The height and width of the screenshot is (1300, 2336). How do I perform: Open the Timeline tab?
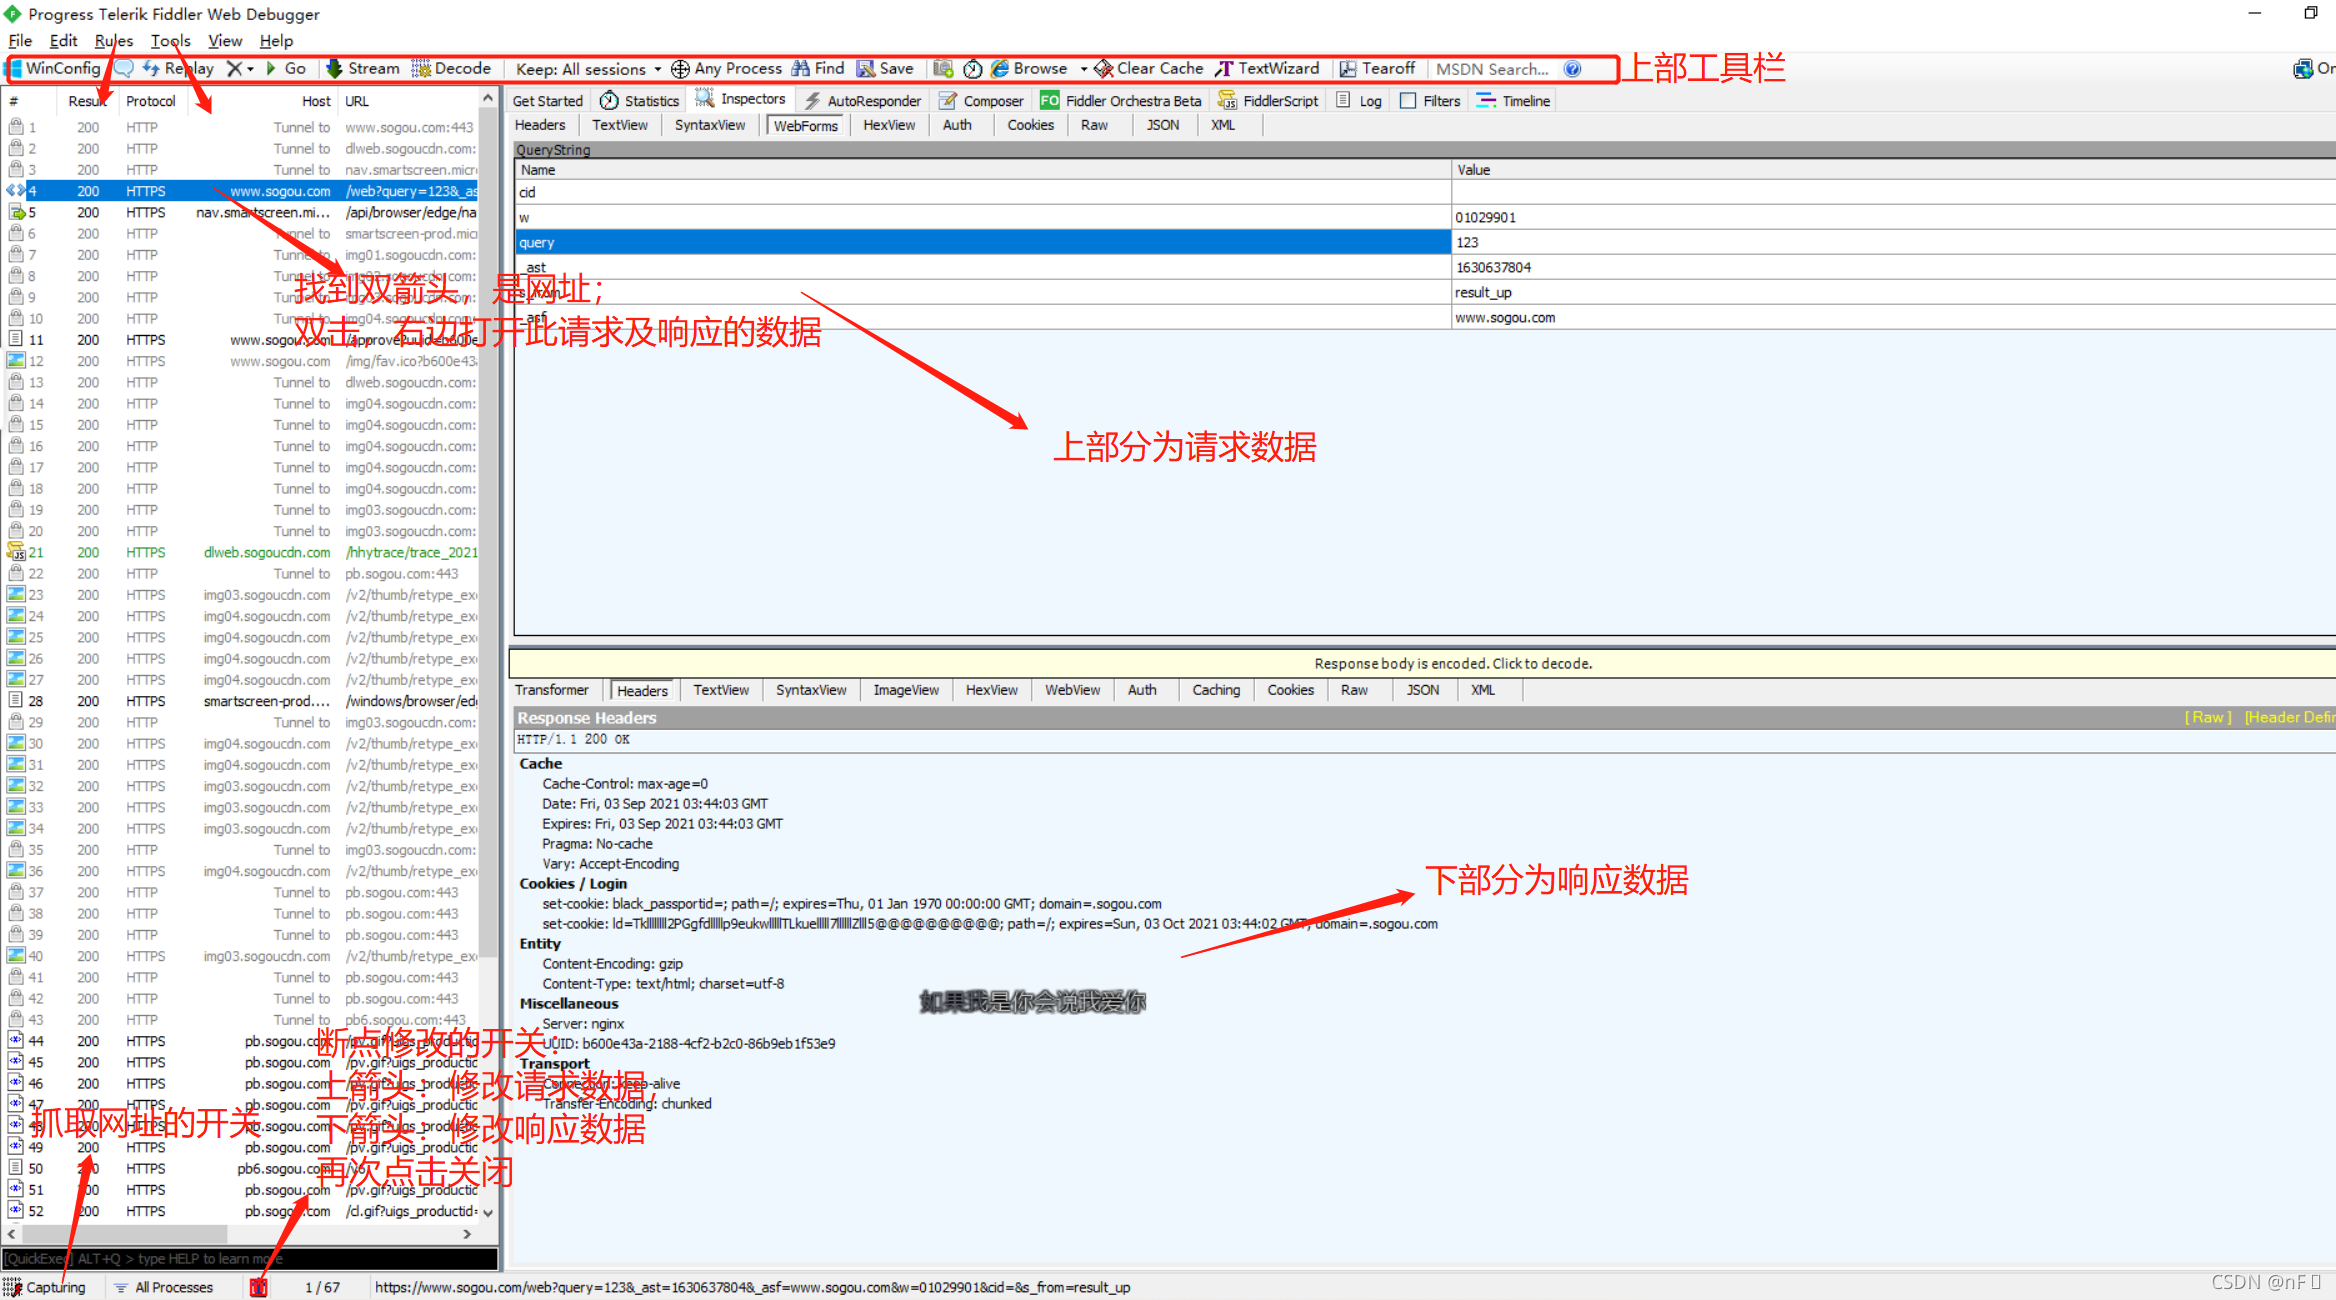(1514, 100)
